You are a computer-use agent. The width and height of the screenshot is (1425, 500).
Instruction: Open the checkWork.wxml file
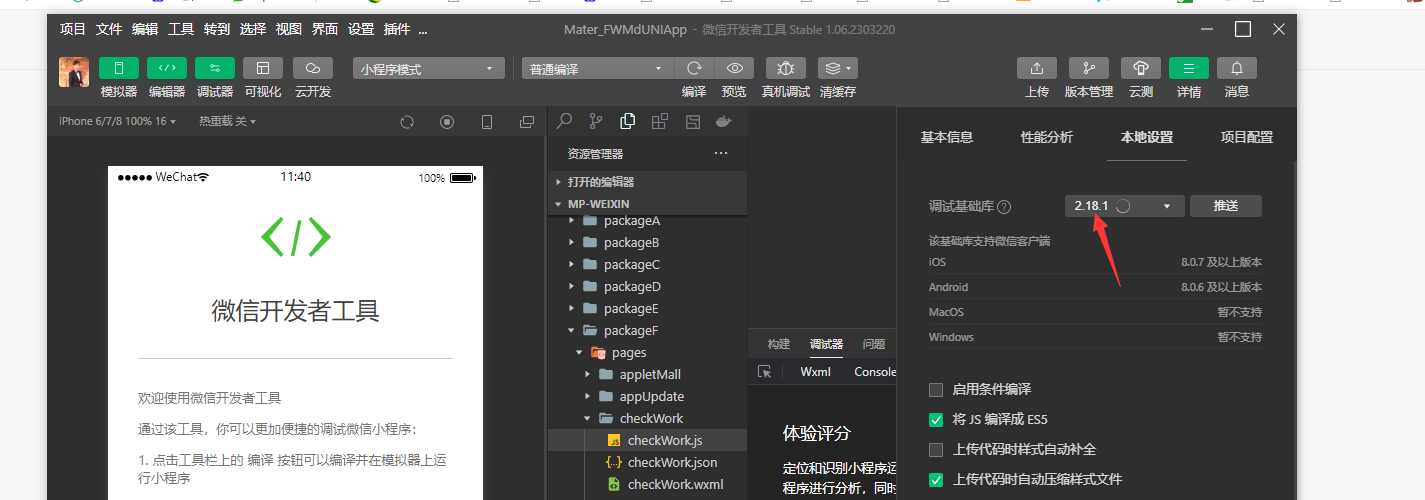(x=647, y=484)
